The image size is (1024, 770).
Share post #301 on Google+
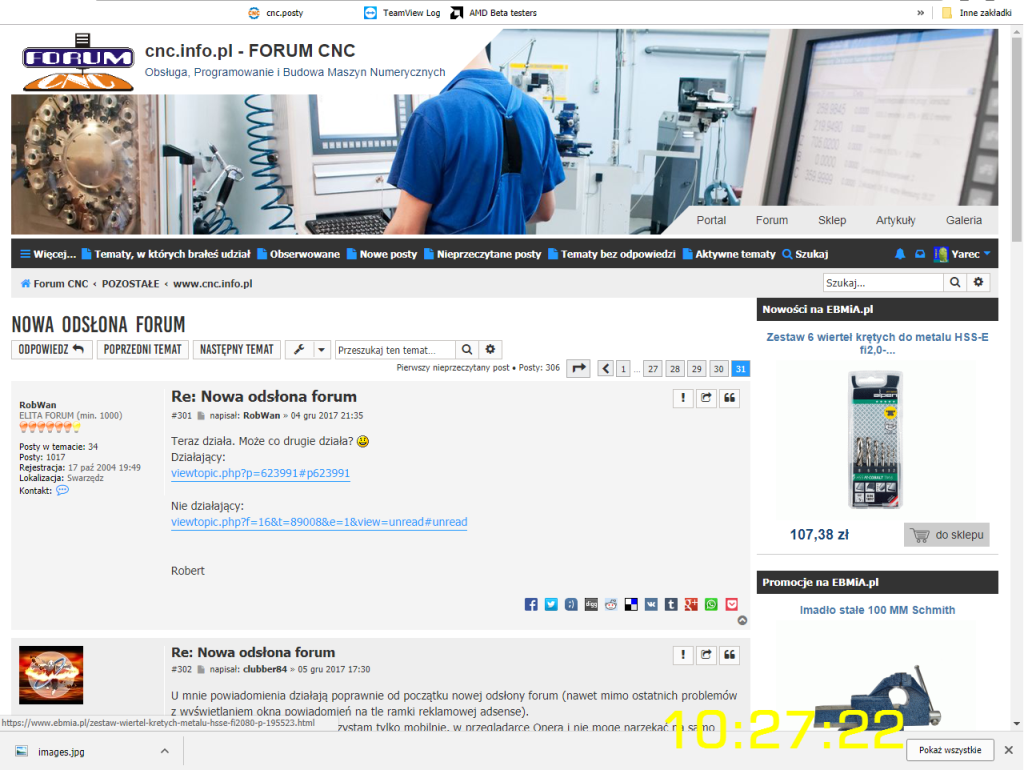691,604
